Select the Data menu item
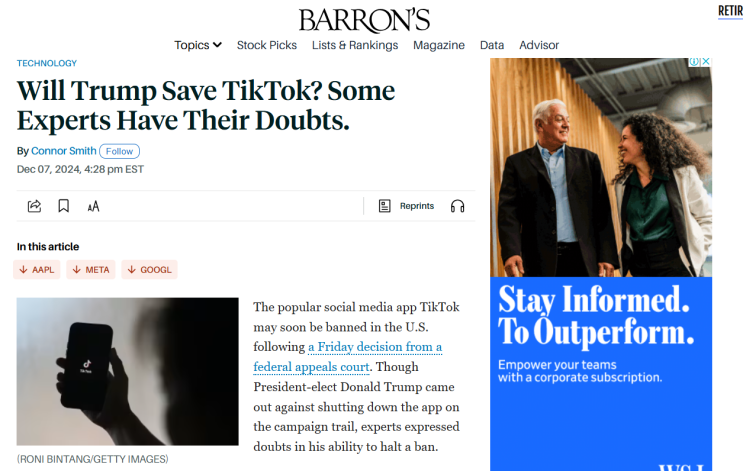This screenshot has width=743, height=471. [x=492, y=45]
